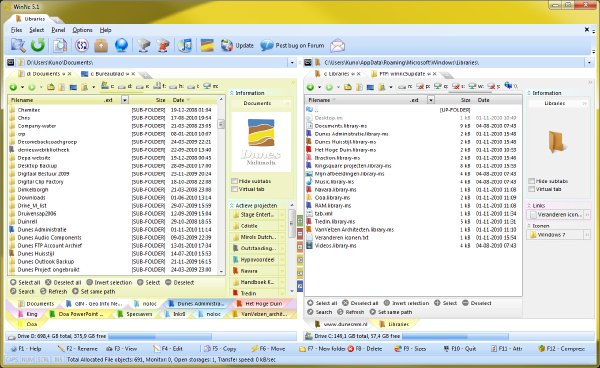Click F7 New folder button
This screenshot has width=600, height=368.
322,348
